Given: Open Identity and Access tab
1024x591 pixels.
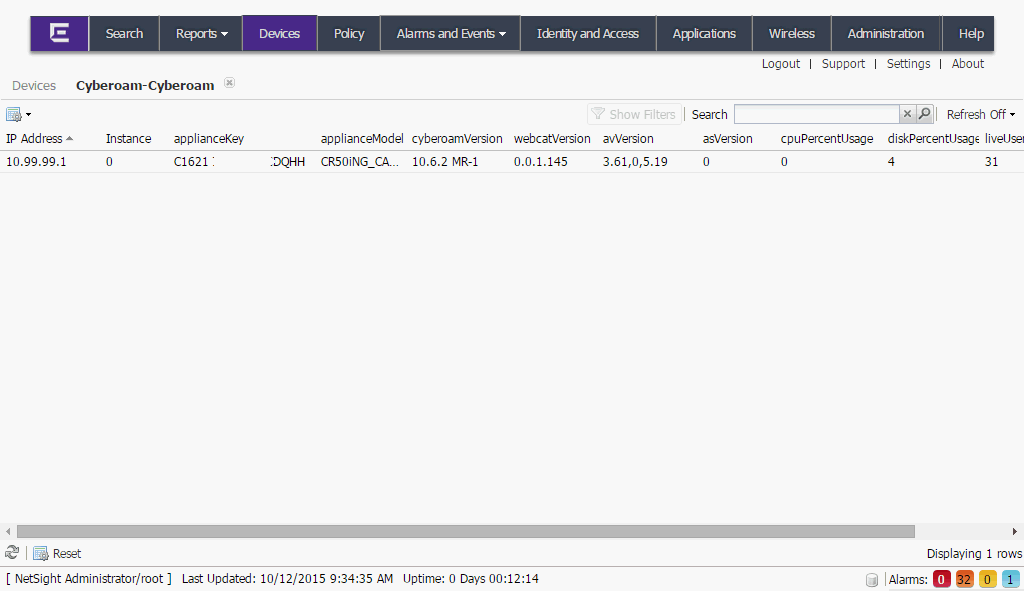Looking at the screenshot, I should coord(588,33).
